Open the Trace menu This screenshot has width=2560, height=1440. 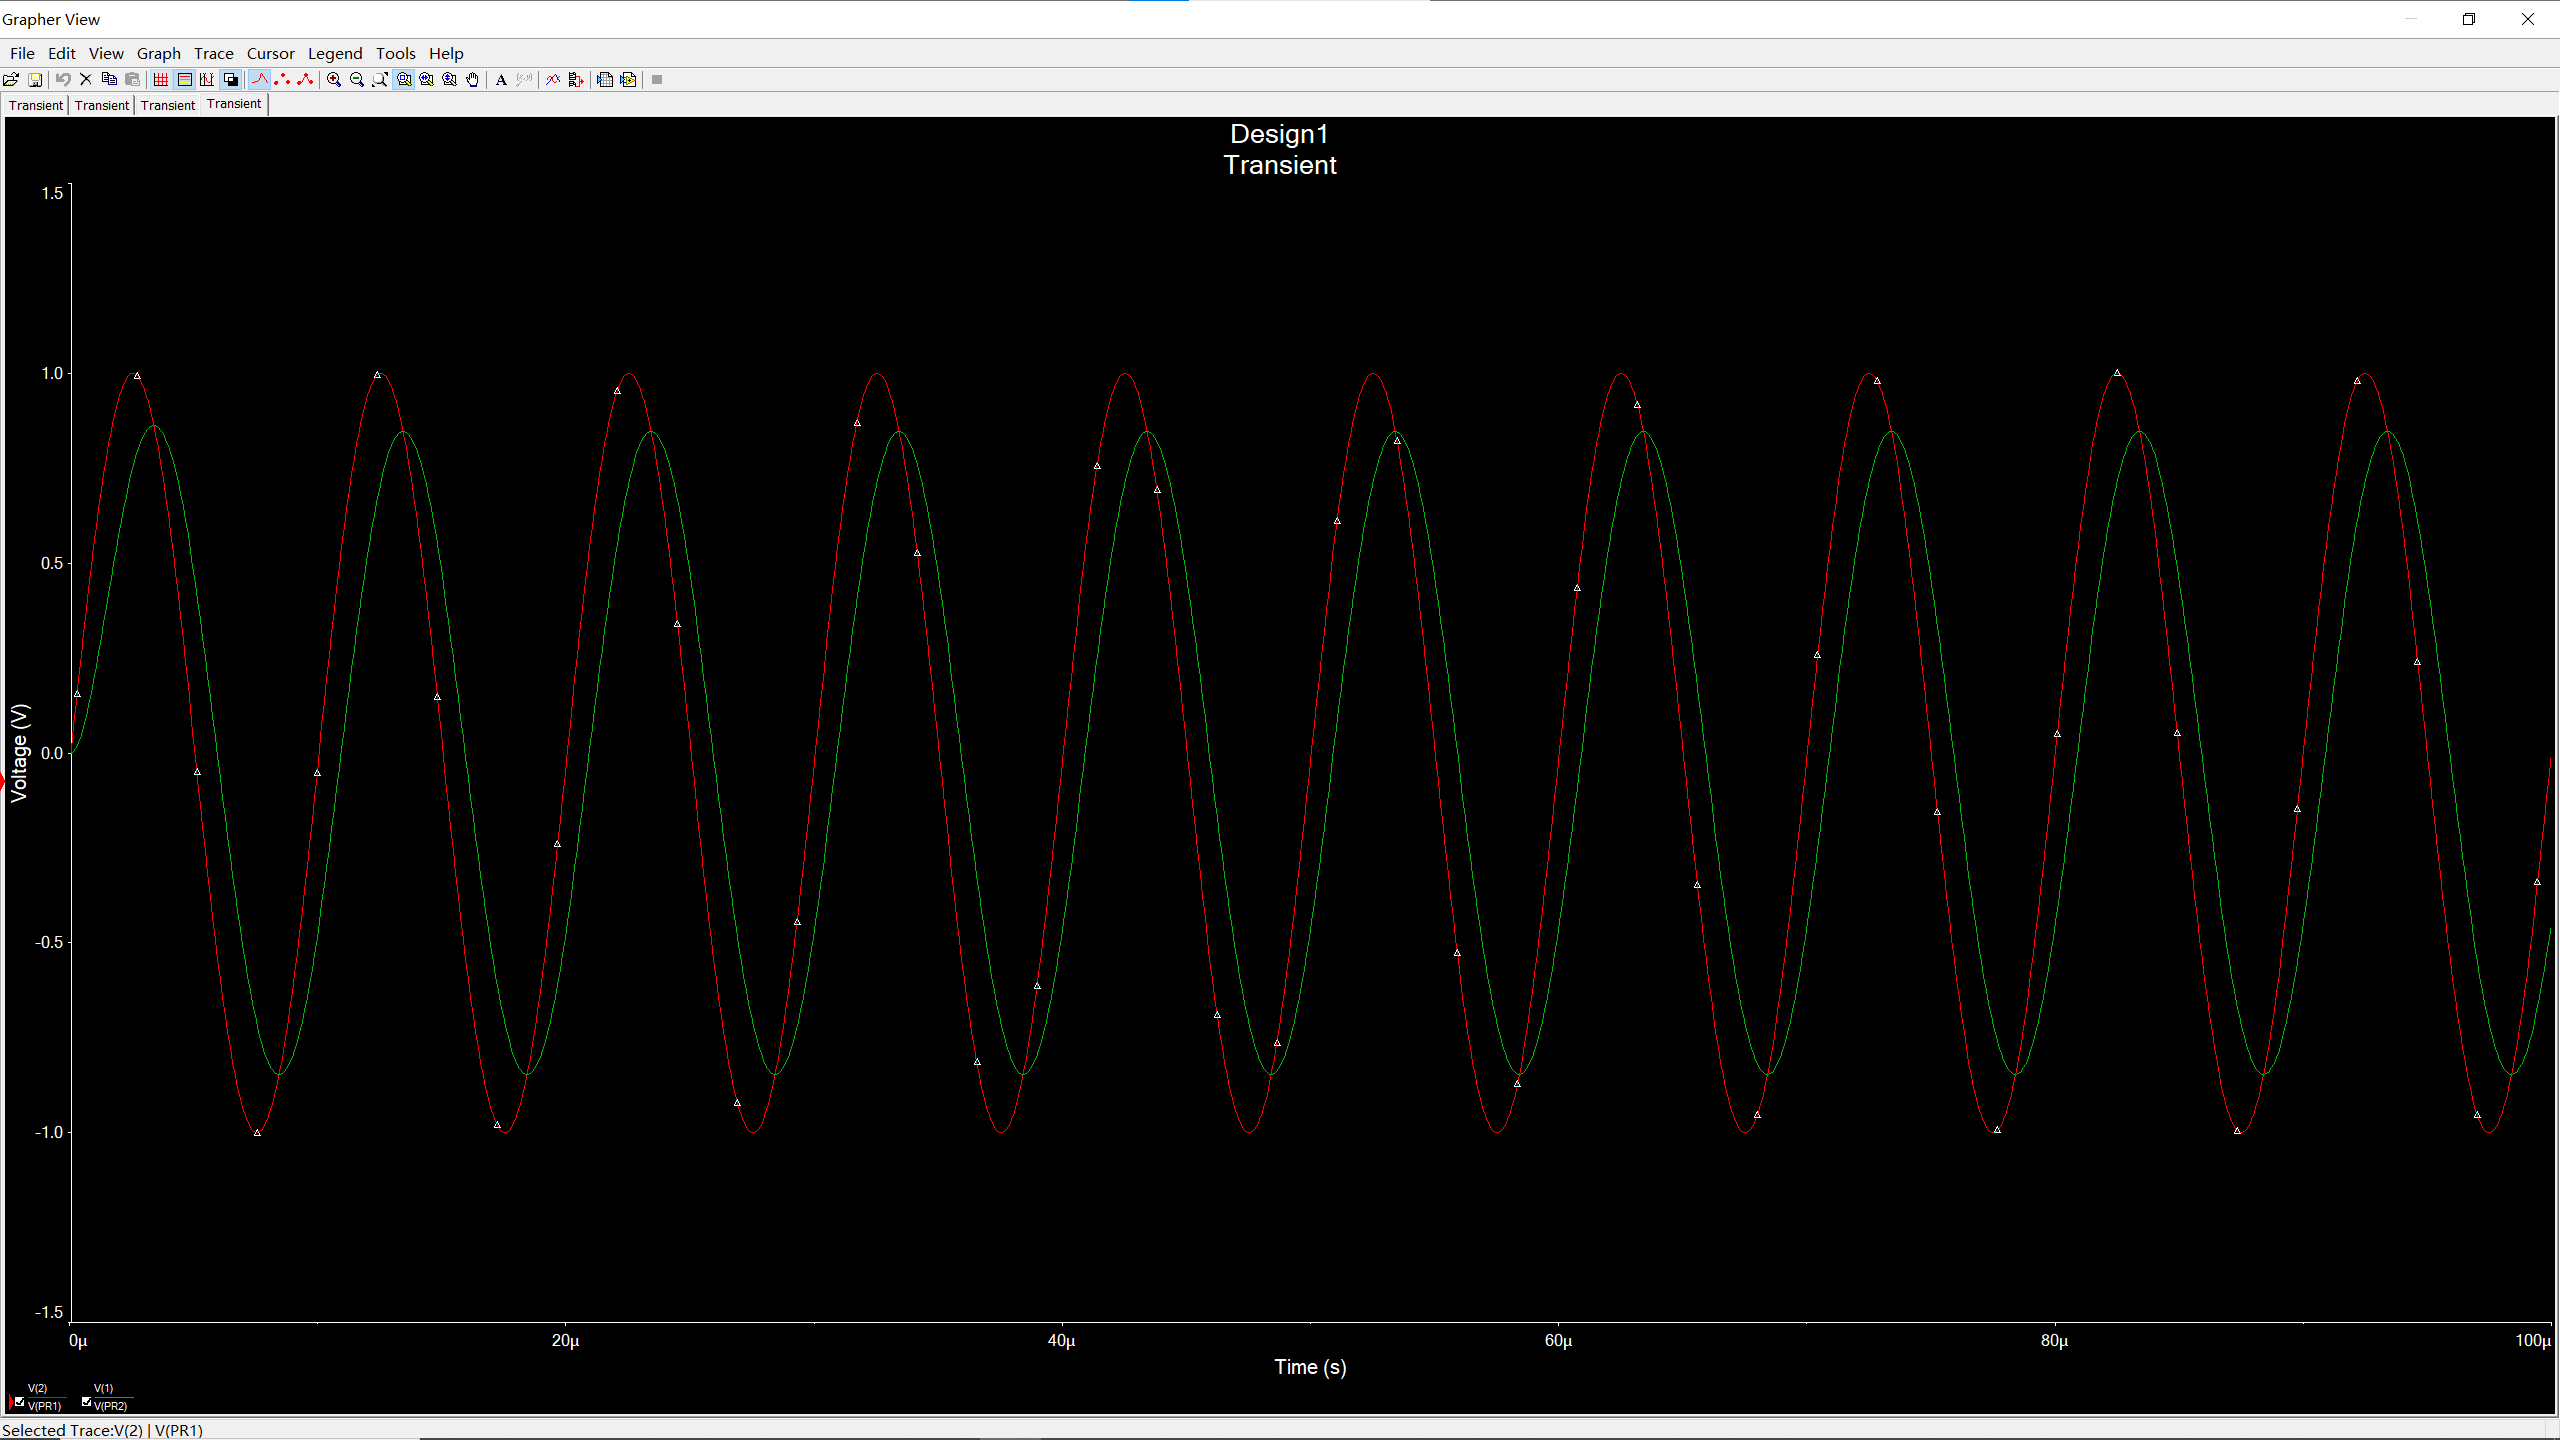(213, 54)
